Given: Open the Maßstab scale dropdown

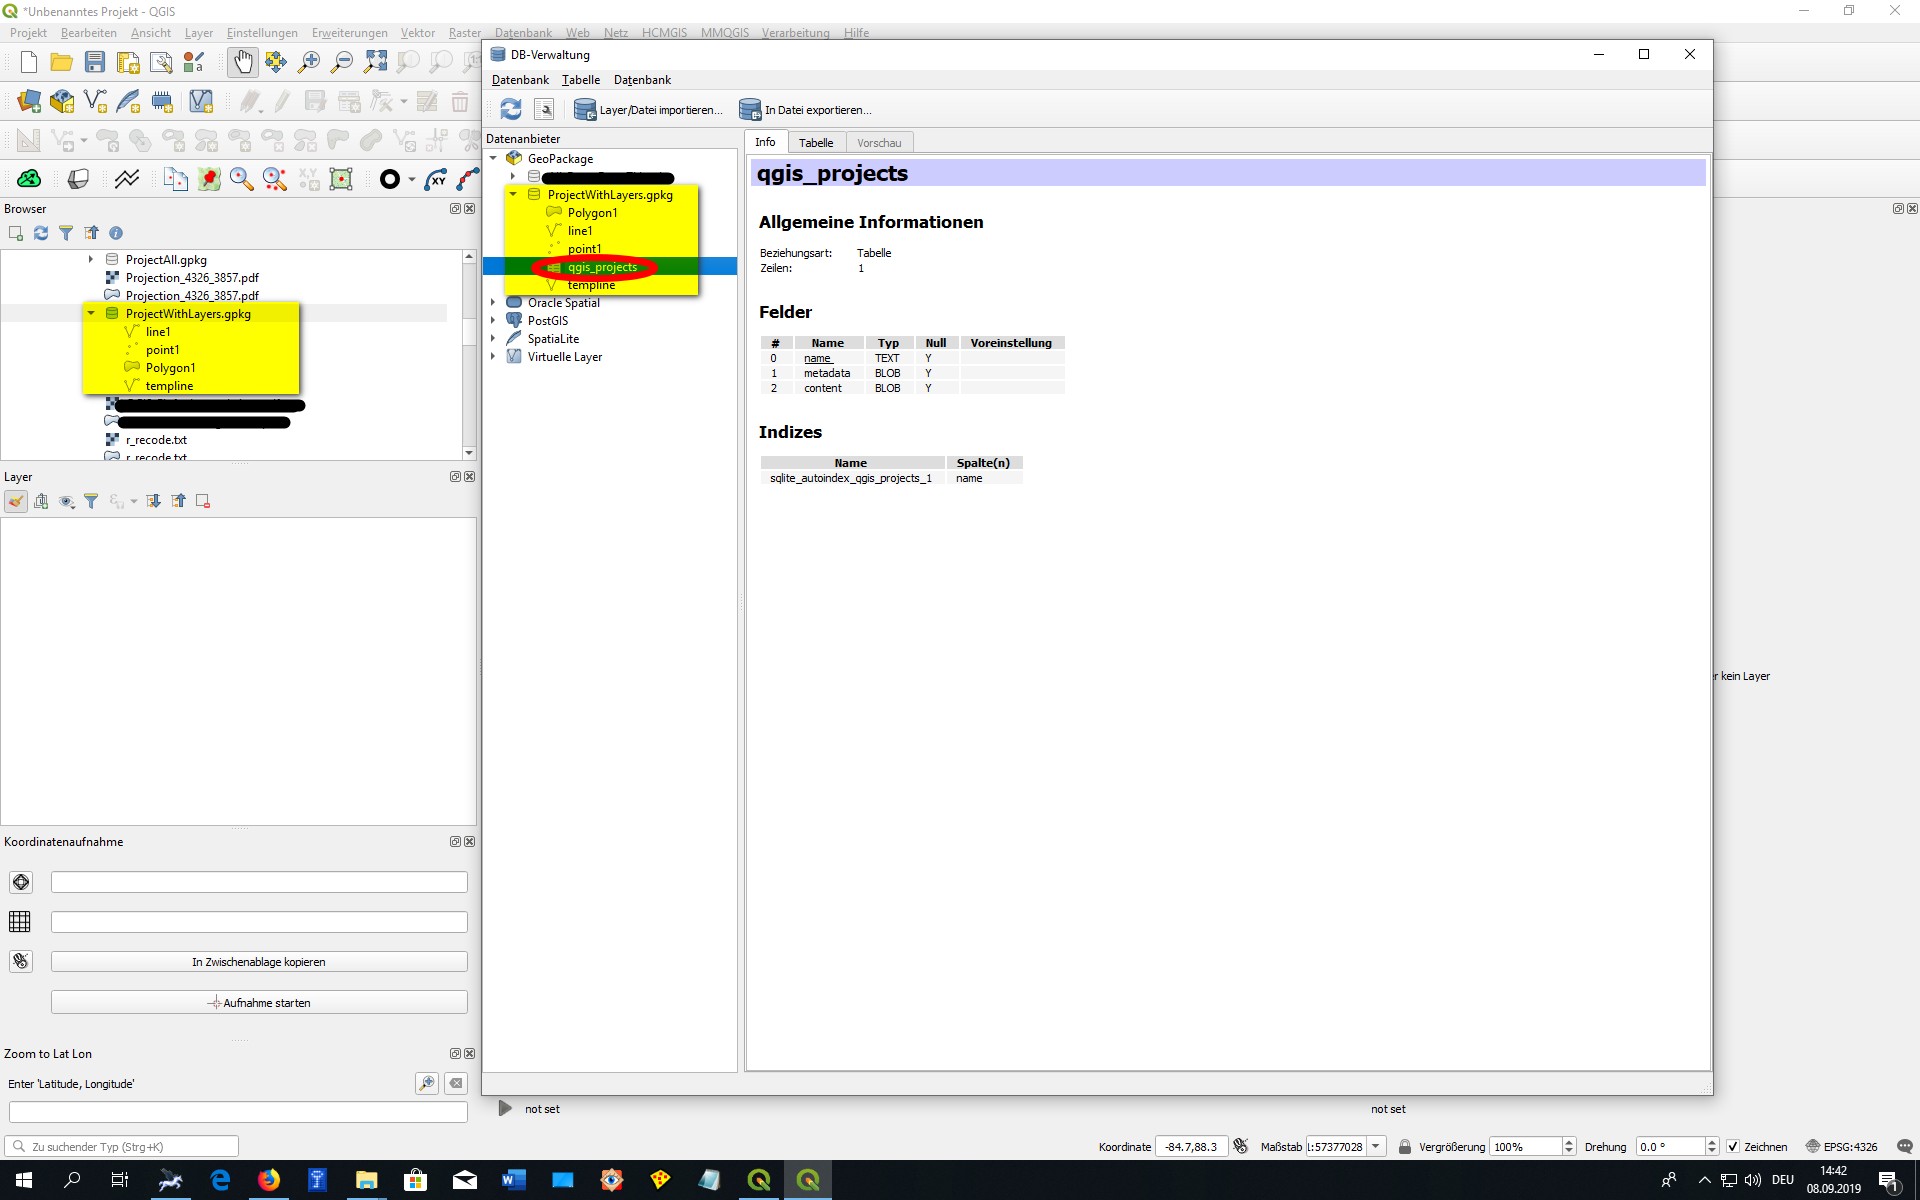Looking at the screenshot, I should tap(1377, 1147).
